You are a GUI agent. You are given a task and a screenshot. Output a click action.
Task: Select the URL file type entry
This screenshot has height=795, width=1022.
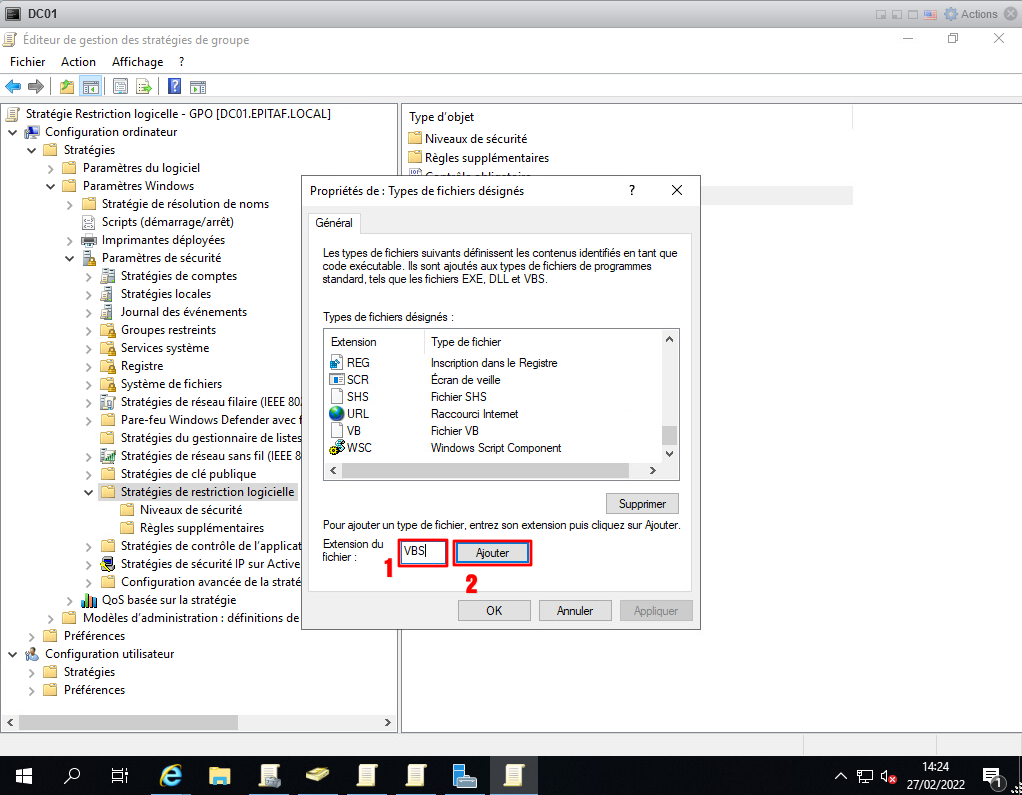(x=358, y=414)
